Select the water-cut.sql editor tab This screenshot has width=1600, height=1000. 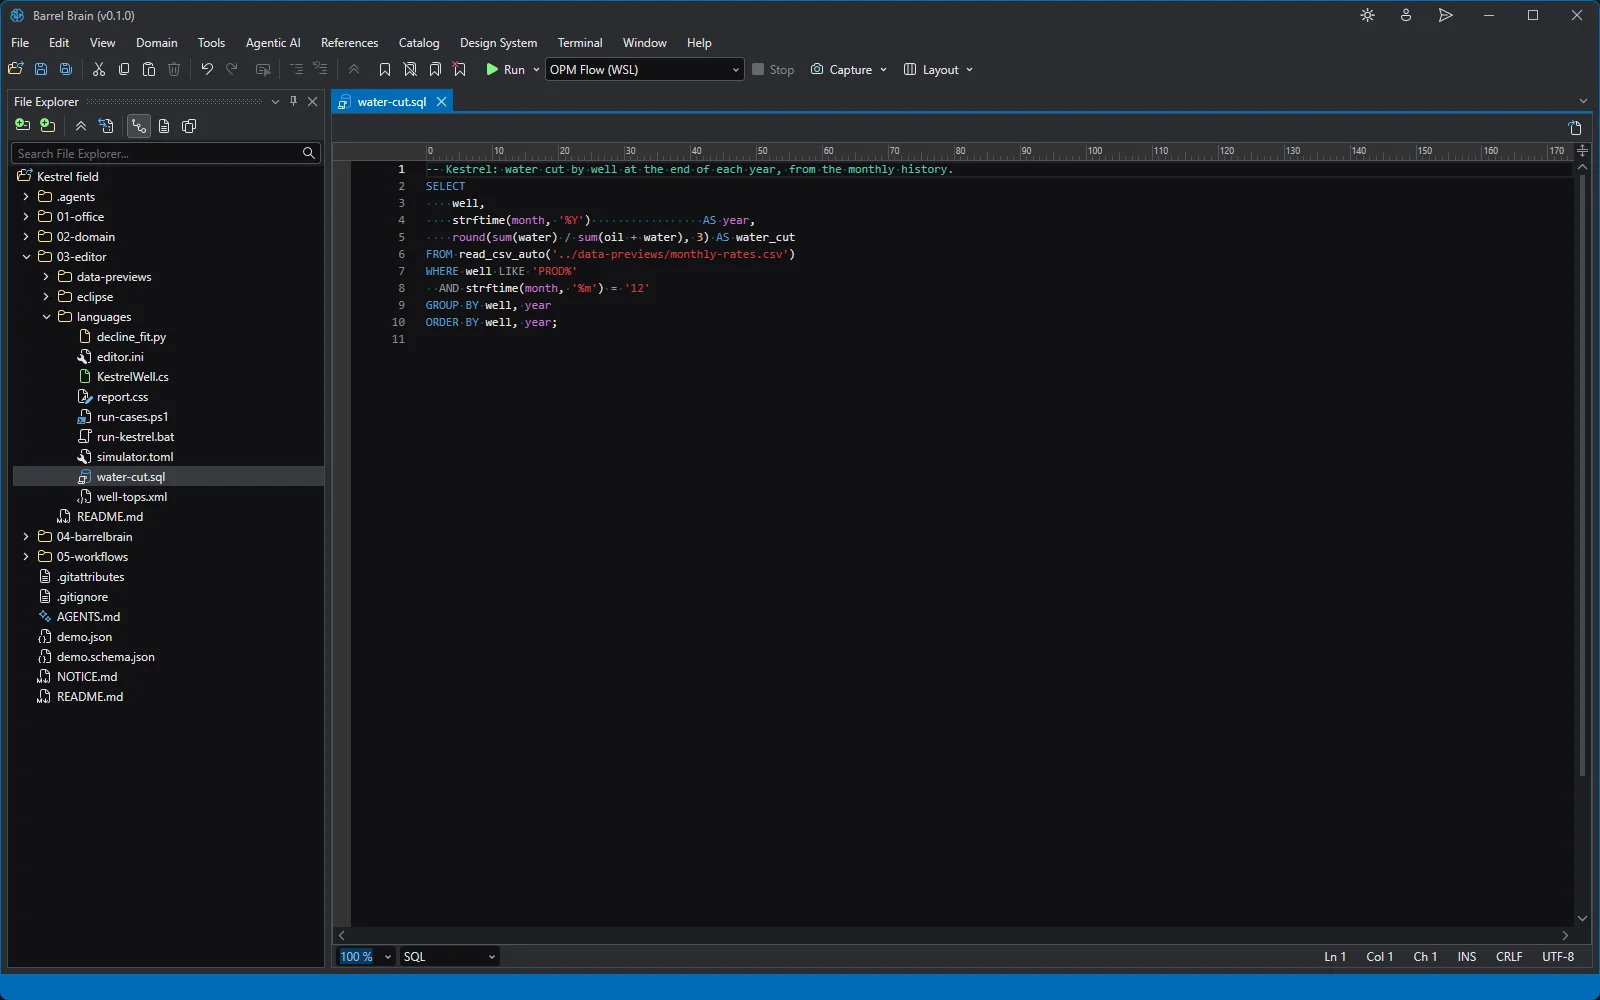[392, 102]
